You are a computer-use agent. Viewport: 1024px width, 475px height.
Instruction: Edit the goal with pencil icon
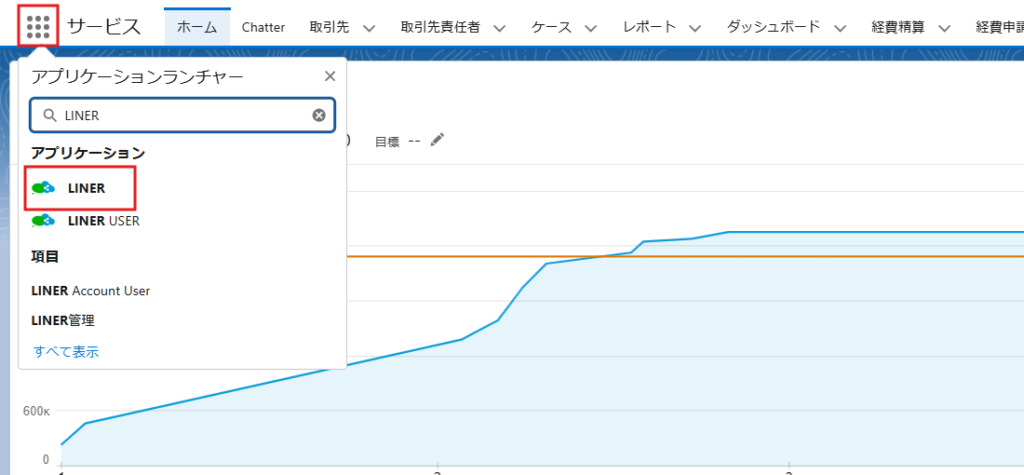[437, 141]
